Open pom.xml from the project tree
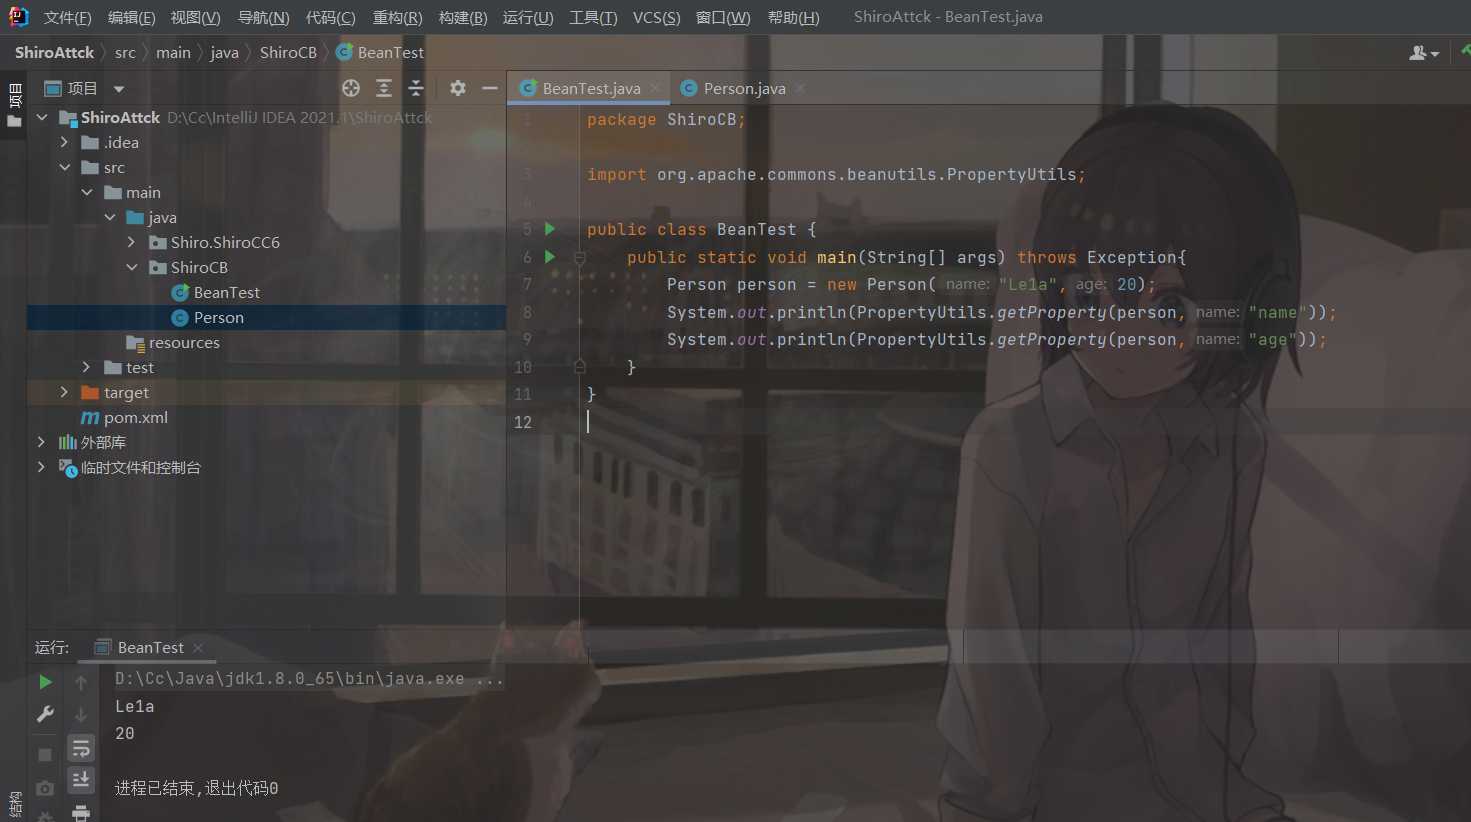Image resolution: width=1471 pixels, height=822 pixels. pyautogui.click(x=134, y=417)
